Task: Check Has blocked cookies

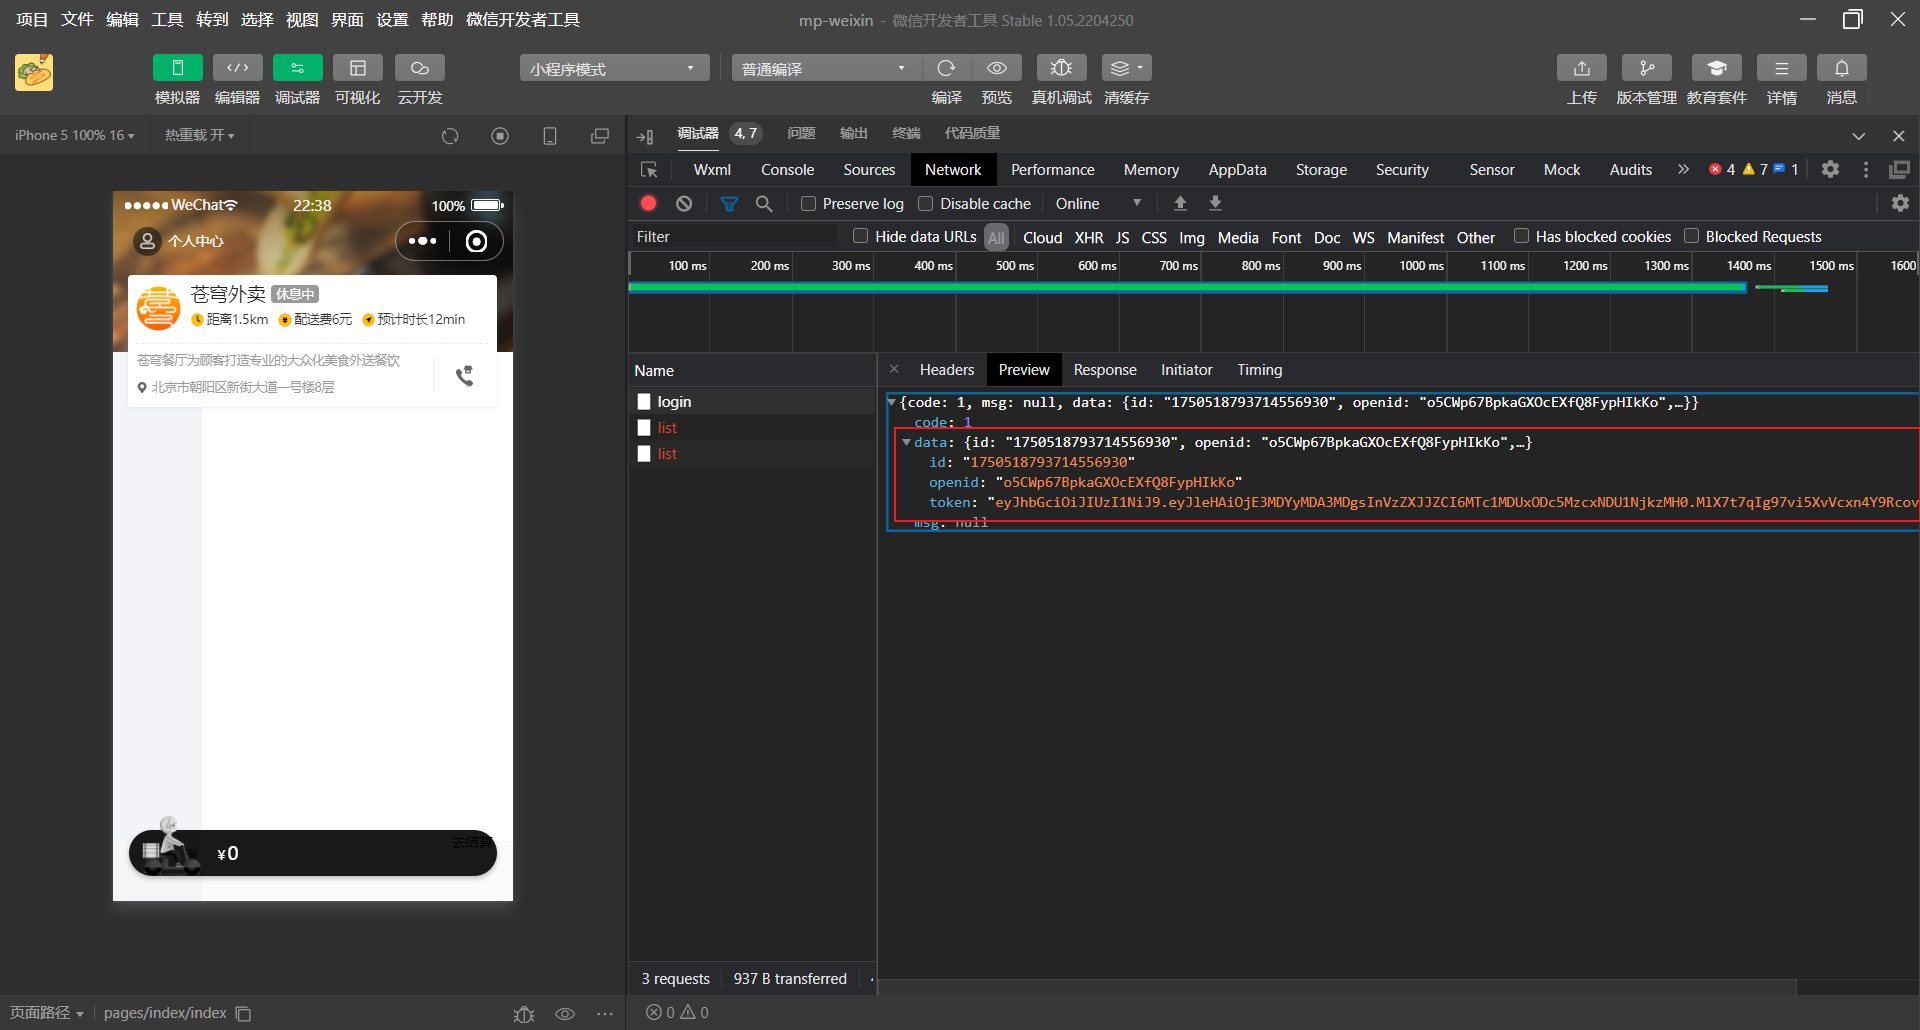Action: coord(1521,236)
